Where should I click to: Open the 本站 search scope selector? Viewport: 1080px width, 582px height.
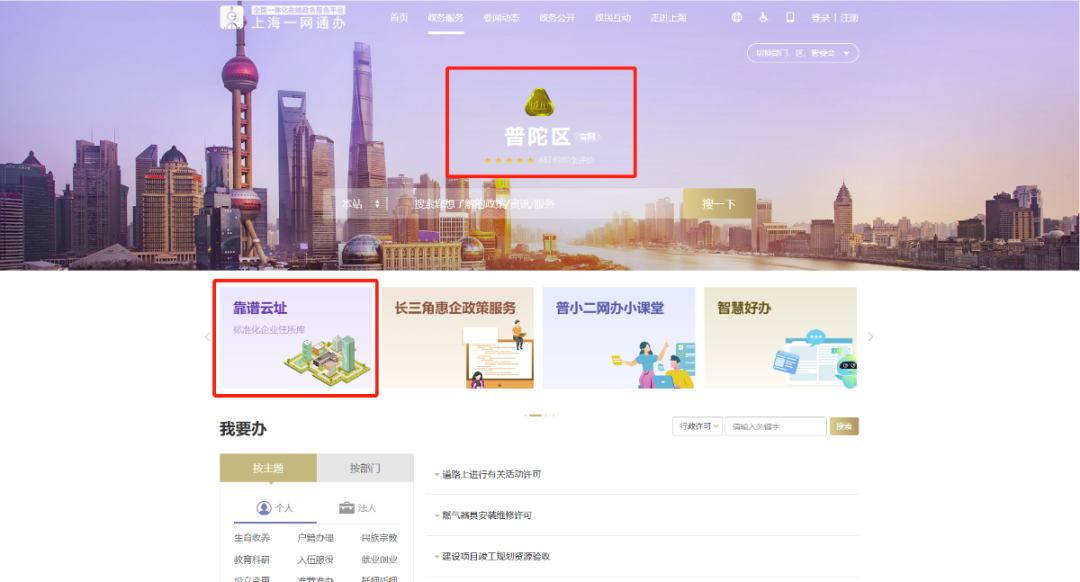361,204
